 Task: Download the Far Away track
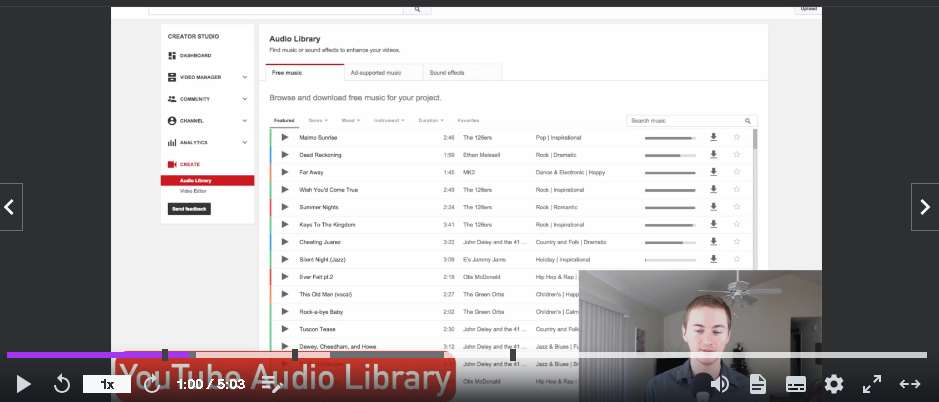tap(713, 172)
